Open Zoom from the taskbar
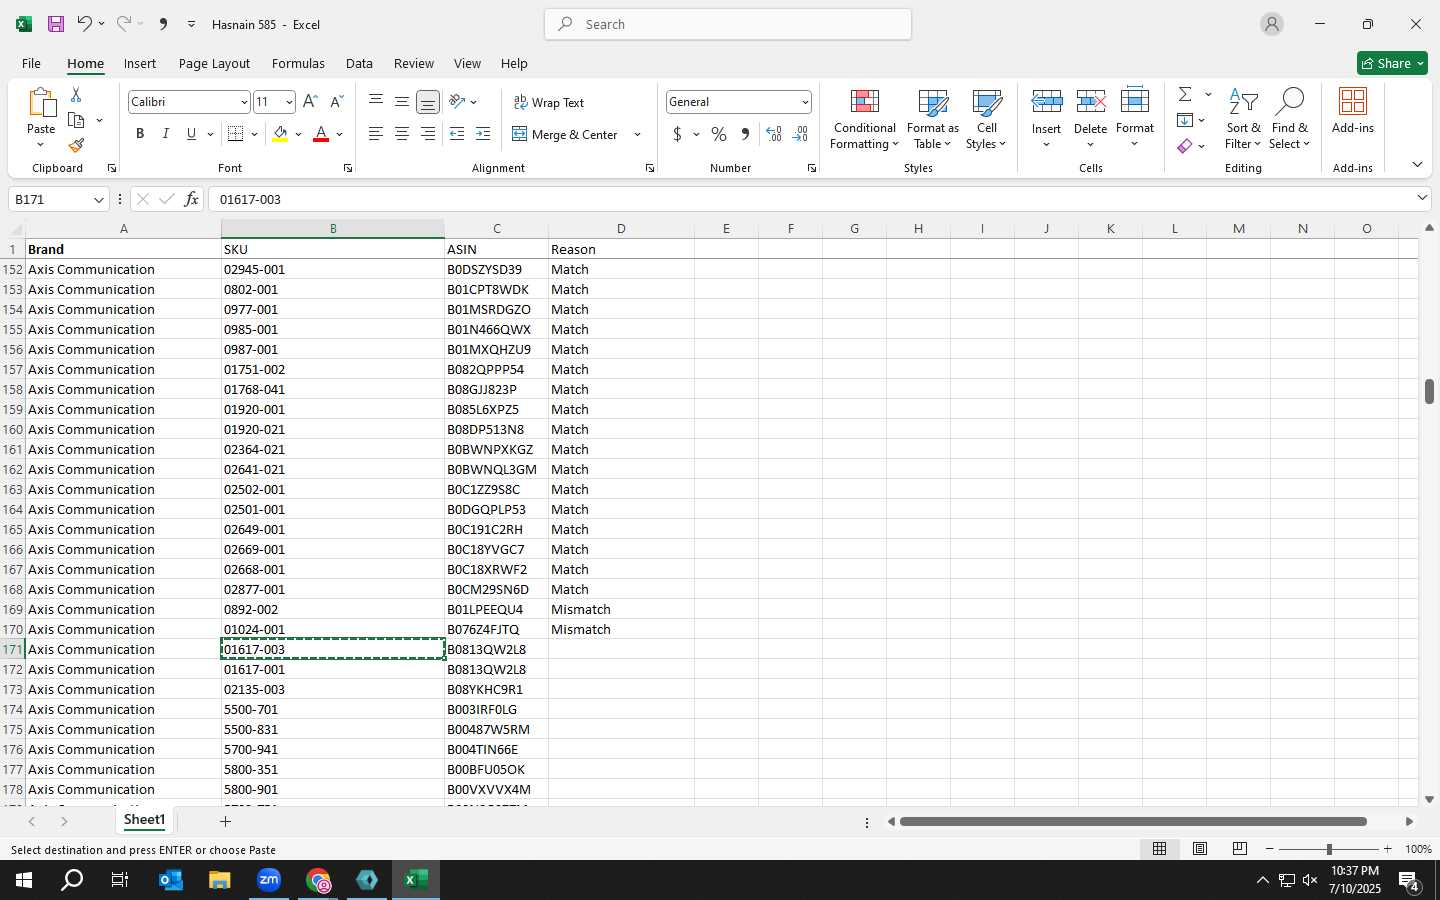The image size is (1440, 900). point(269,880)
